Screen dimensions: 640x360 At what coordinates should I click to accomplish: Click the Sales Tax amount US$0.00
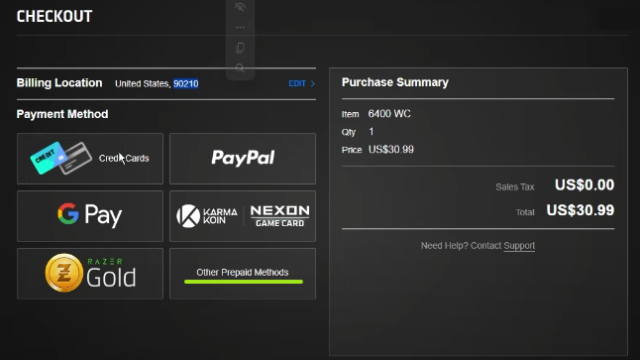point(584,185)
